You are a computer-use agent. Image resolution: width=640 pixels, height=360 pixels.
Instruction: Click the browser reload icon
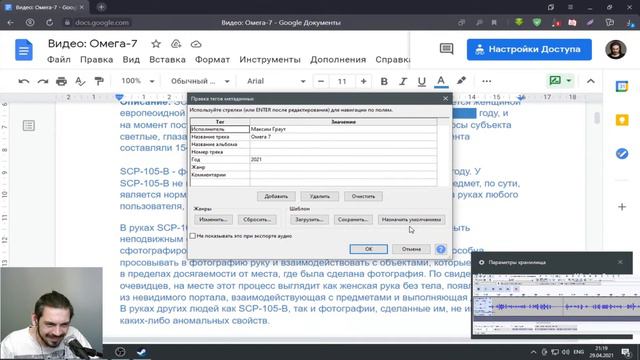49,23
